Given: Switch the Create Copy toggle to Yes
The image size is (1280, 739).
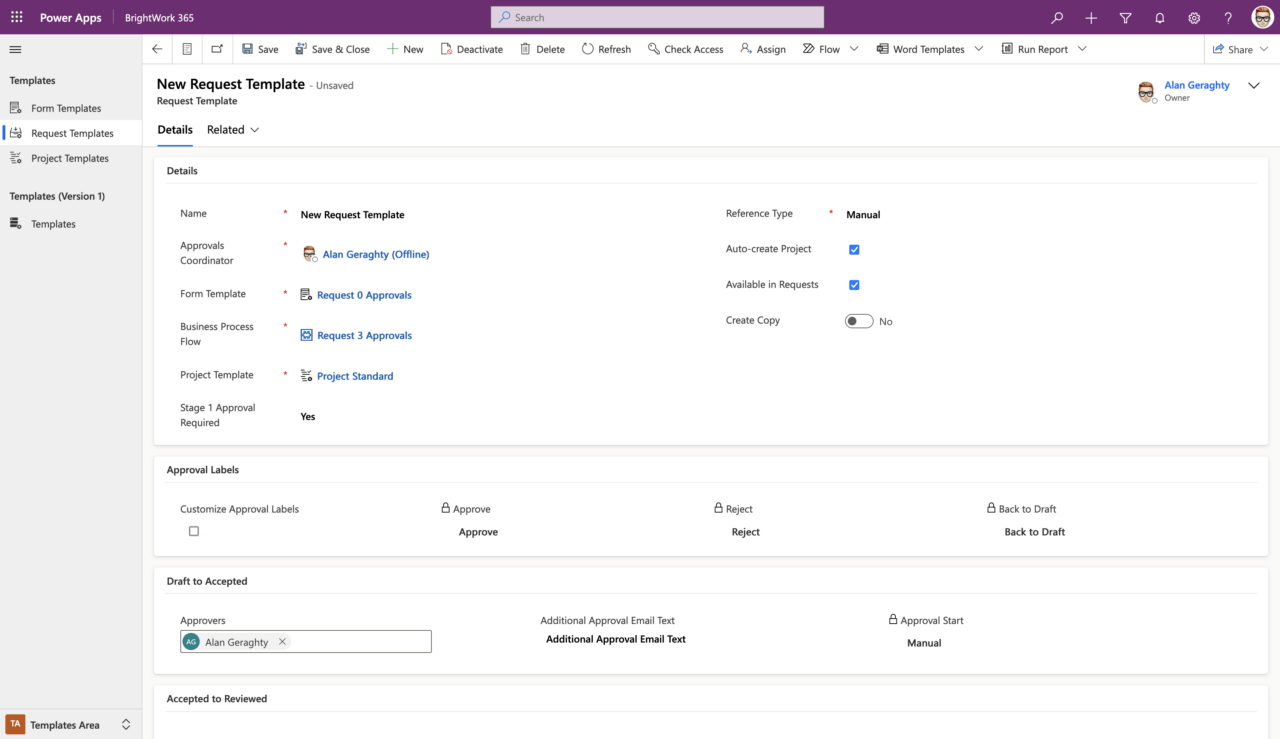Looking at the screenshot, I should (x=858, y=321).
